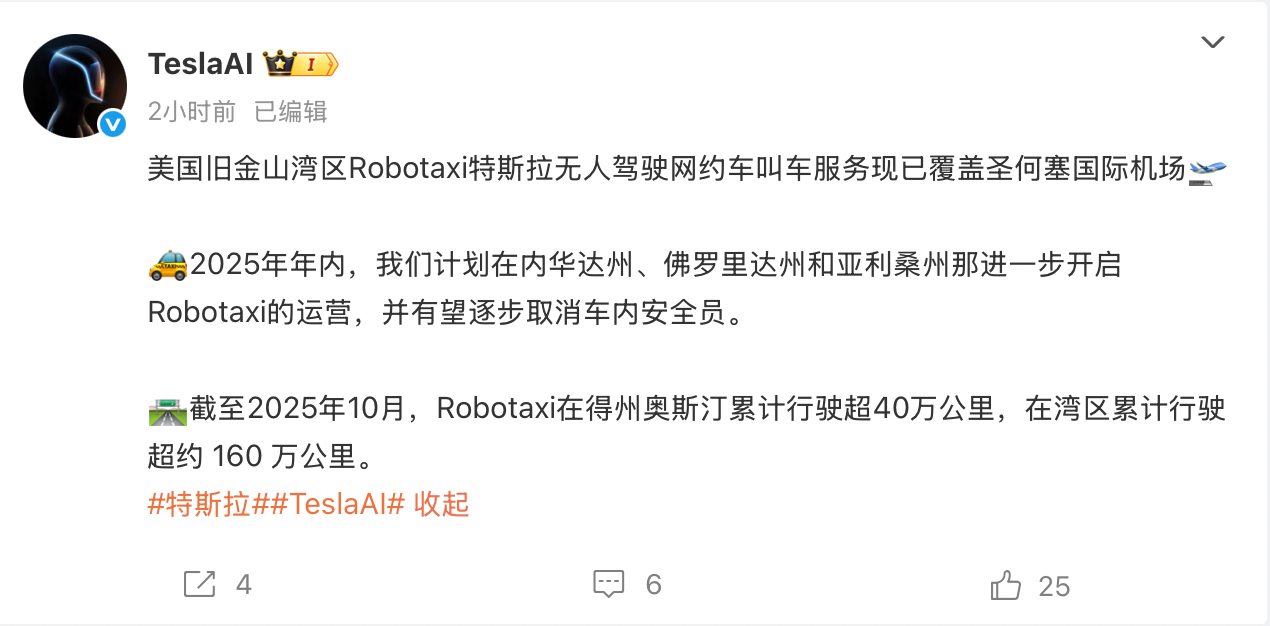Click the highway emoji before 截至2025年10月

pos(167,410)
